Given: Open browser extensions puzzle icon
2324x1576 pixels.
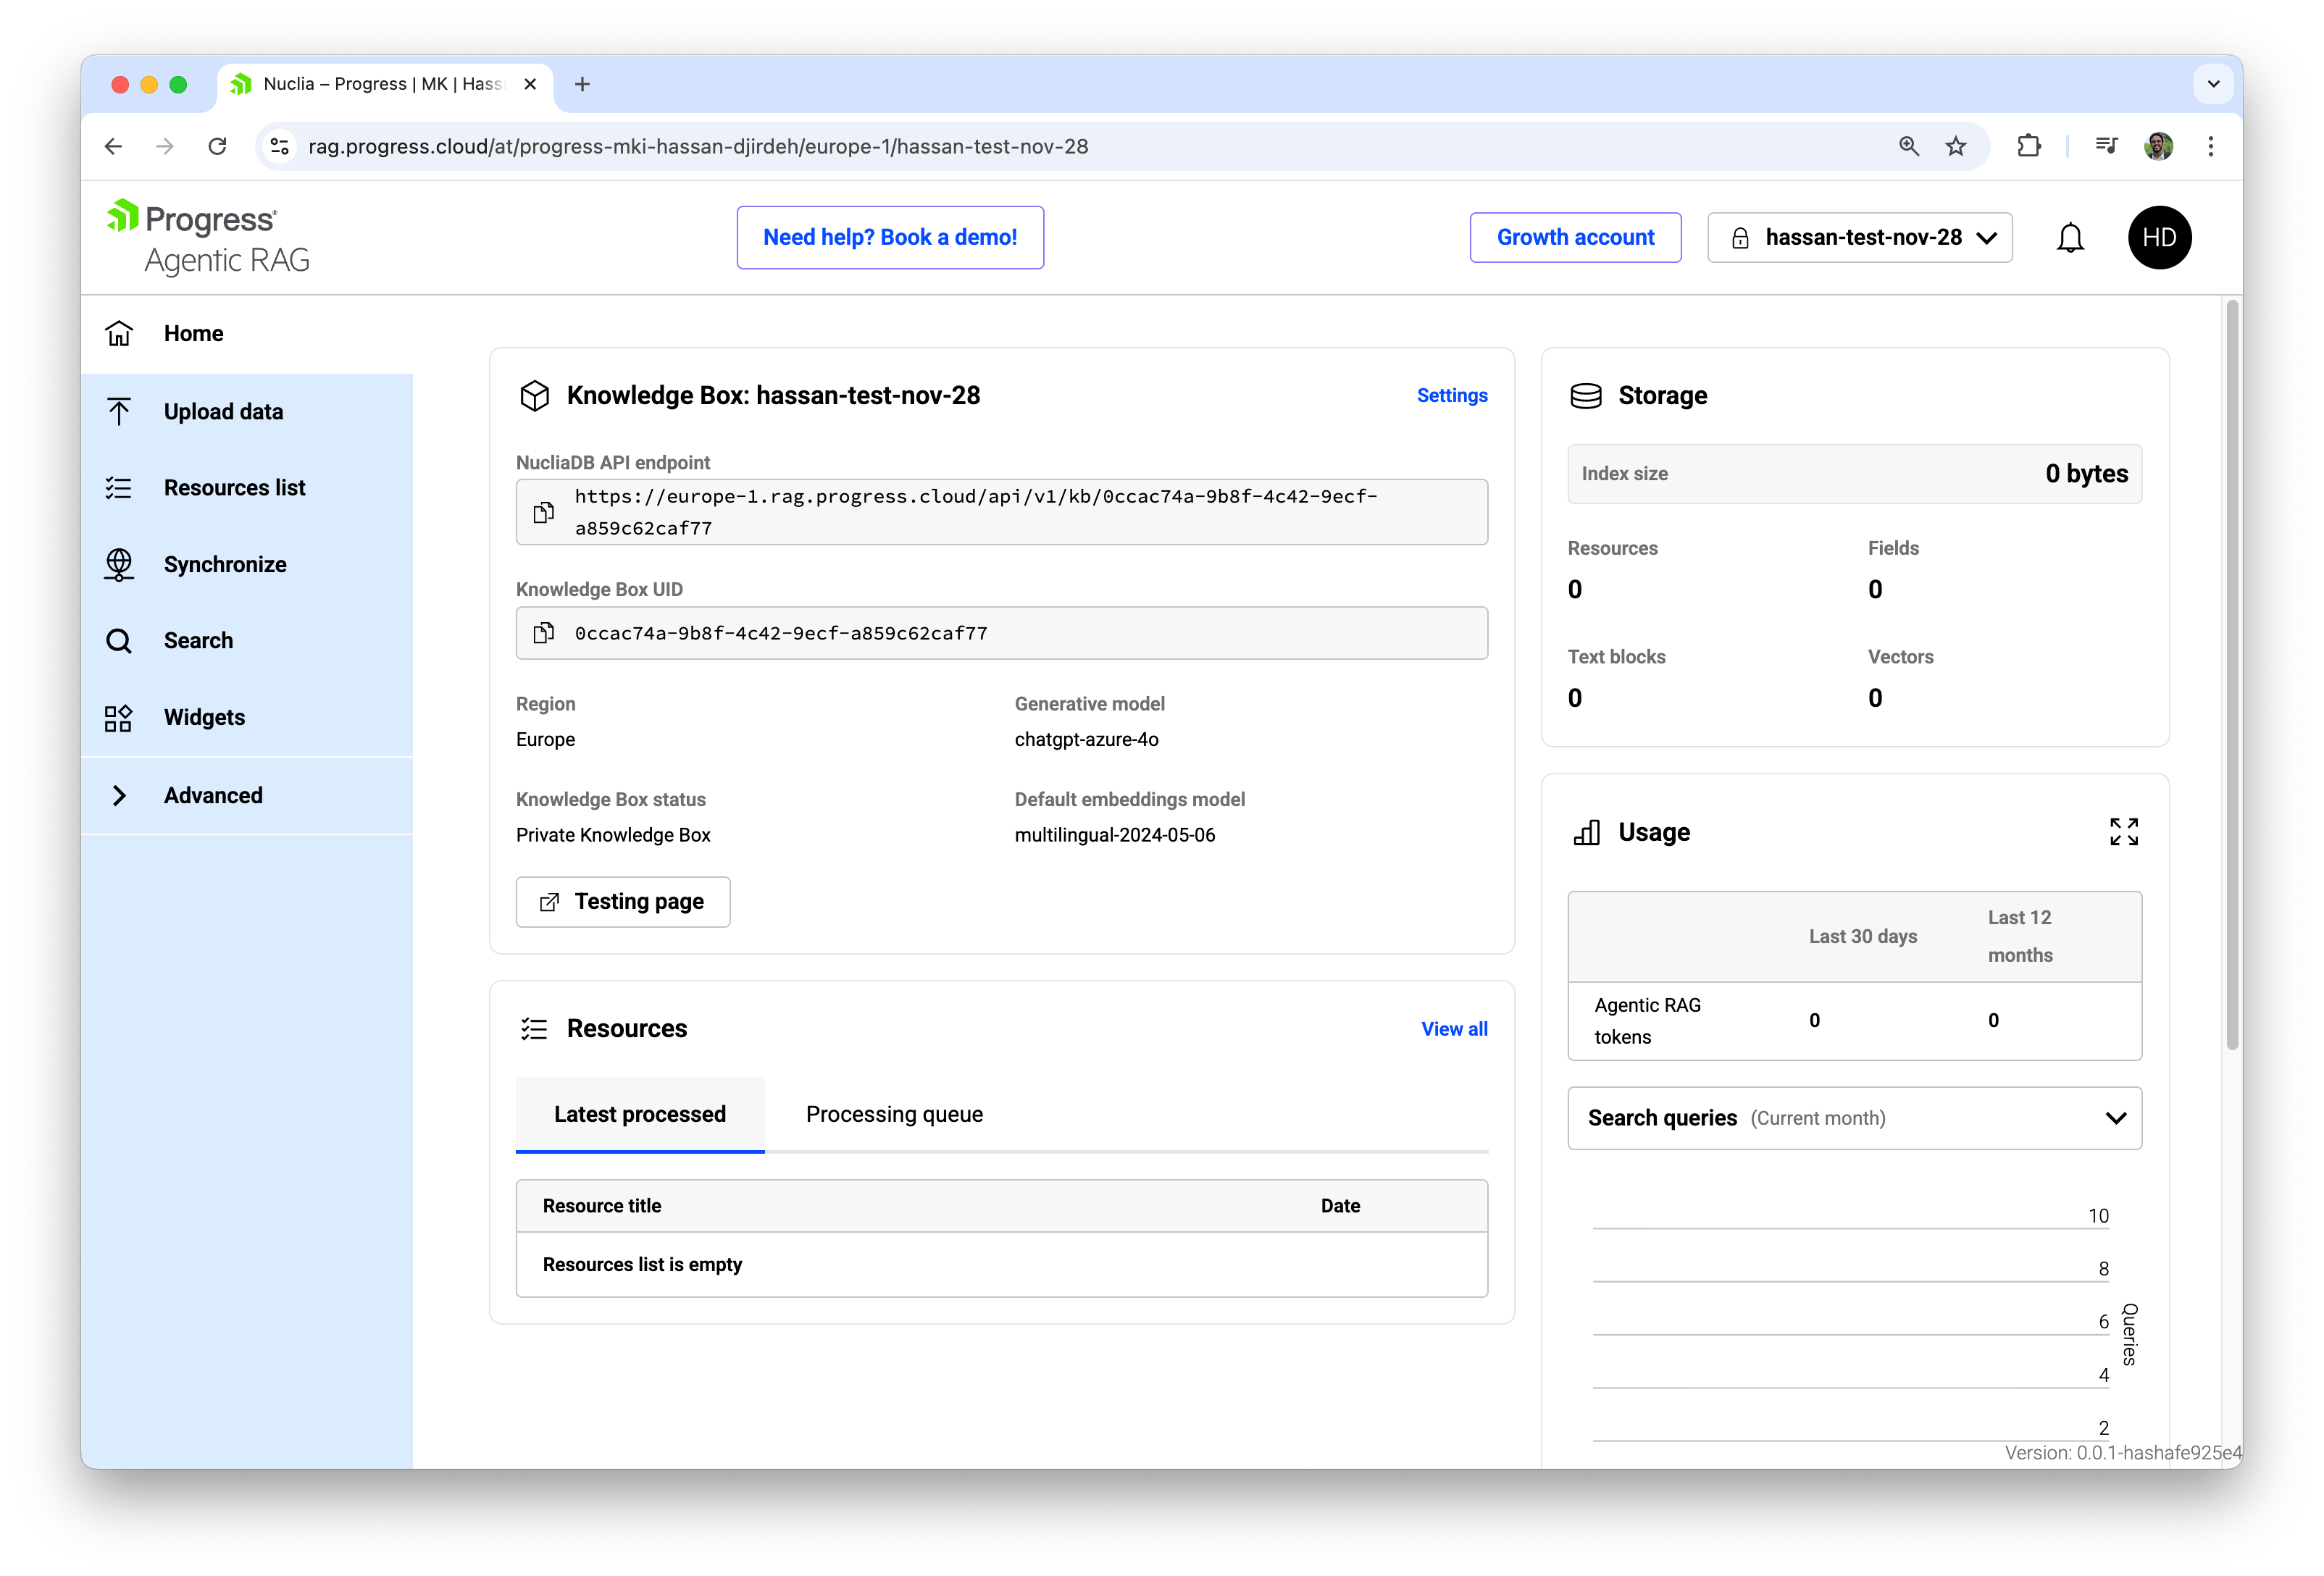Looking at the screenshot, I should [x=2028, y=146].
